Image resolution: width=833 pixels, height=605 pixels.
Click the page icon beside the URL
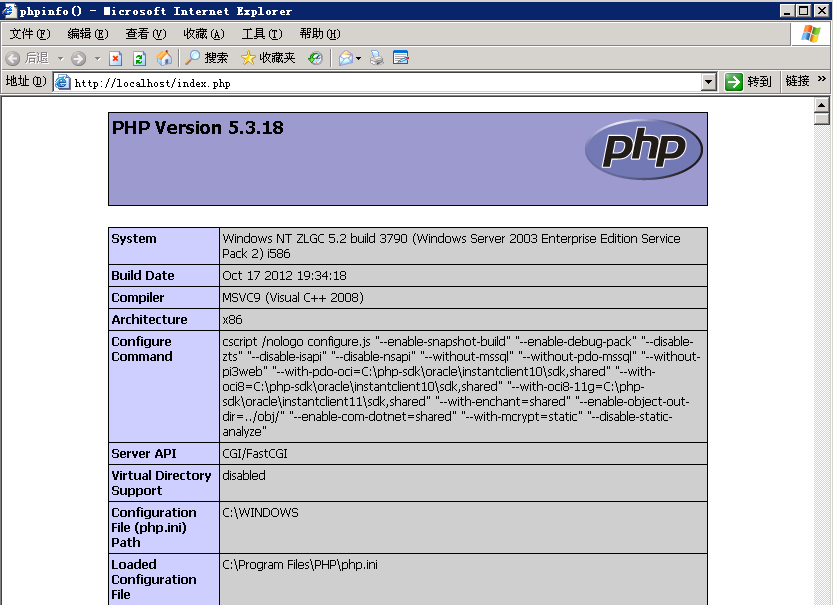click(x=63, y=82)
